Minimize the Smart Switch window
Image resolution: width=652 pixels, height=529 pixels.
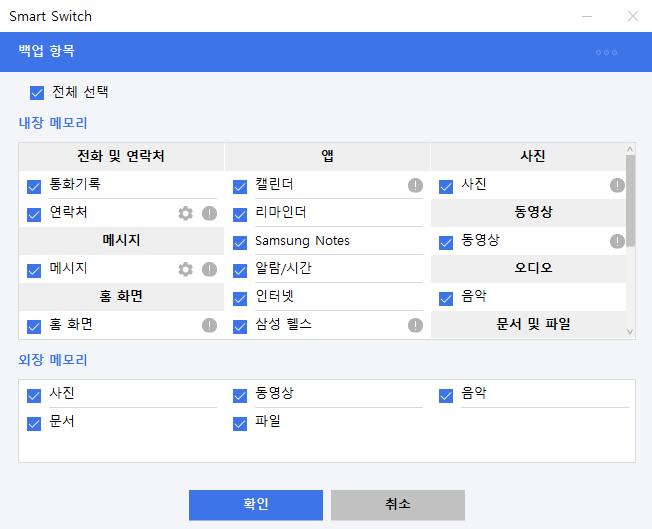pyautogui.click(x=587, y=16)
